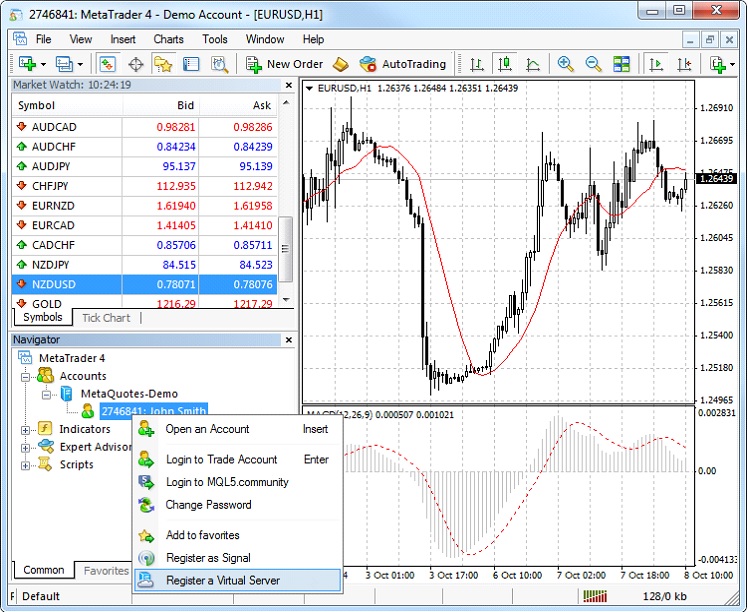Open the Charts menu

(x=168, y=39)
